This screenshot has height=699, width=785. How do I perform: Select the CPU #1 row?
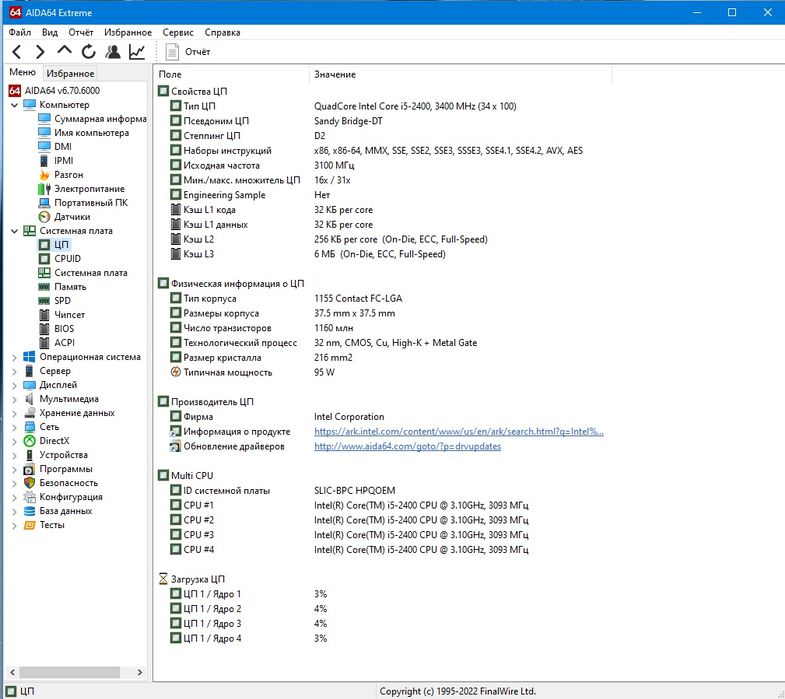349,506
